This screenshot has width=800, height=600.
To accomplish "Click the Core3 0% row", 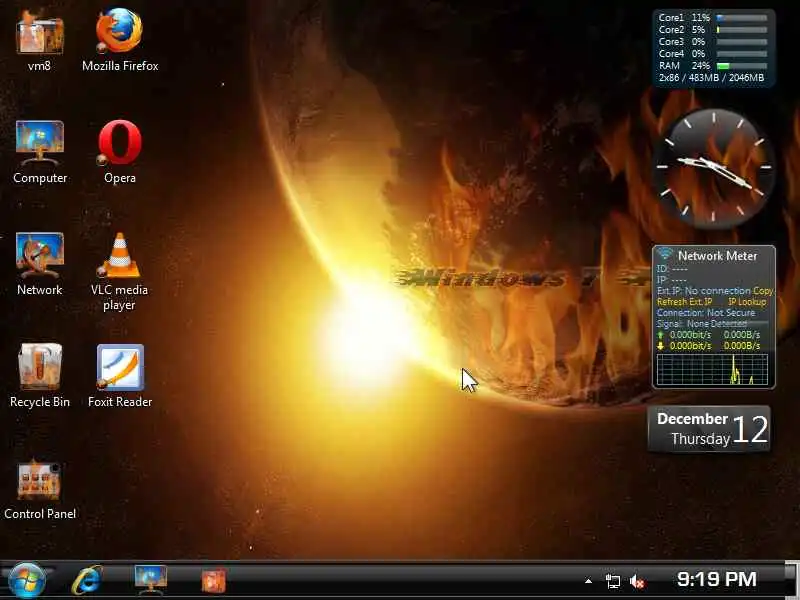I will click(x=713, y=42).
